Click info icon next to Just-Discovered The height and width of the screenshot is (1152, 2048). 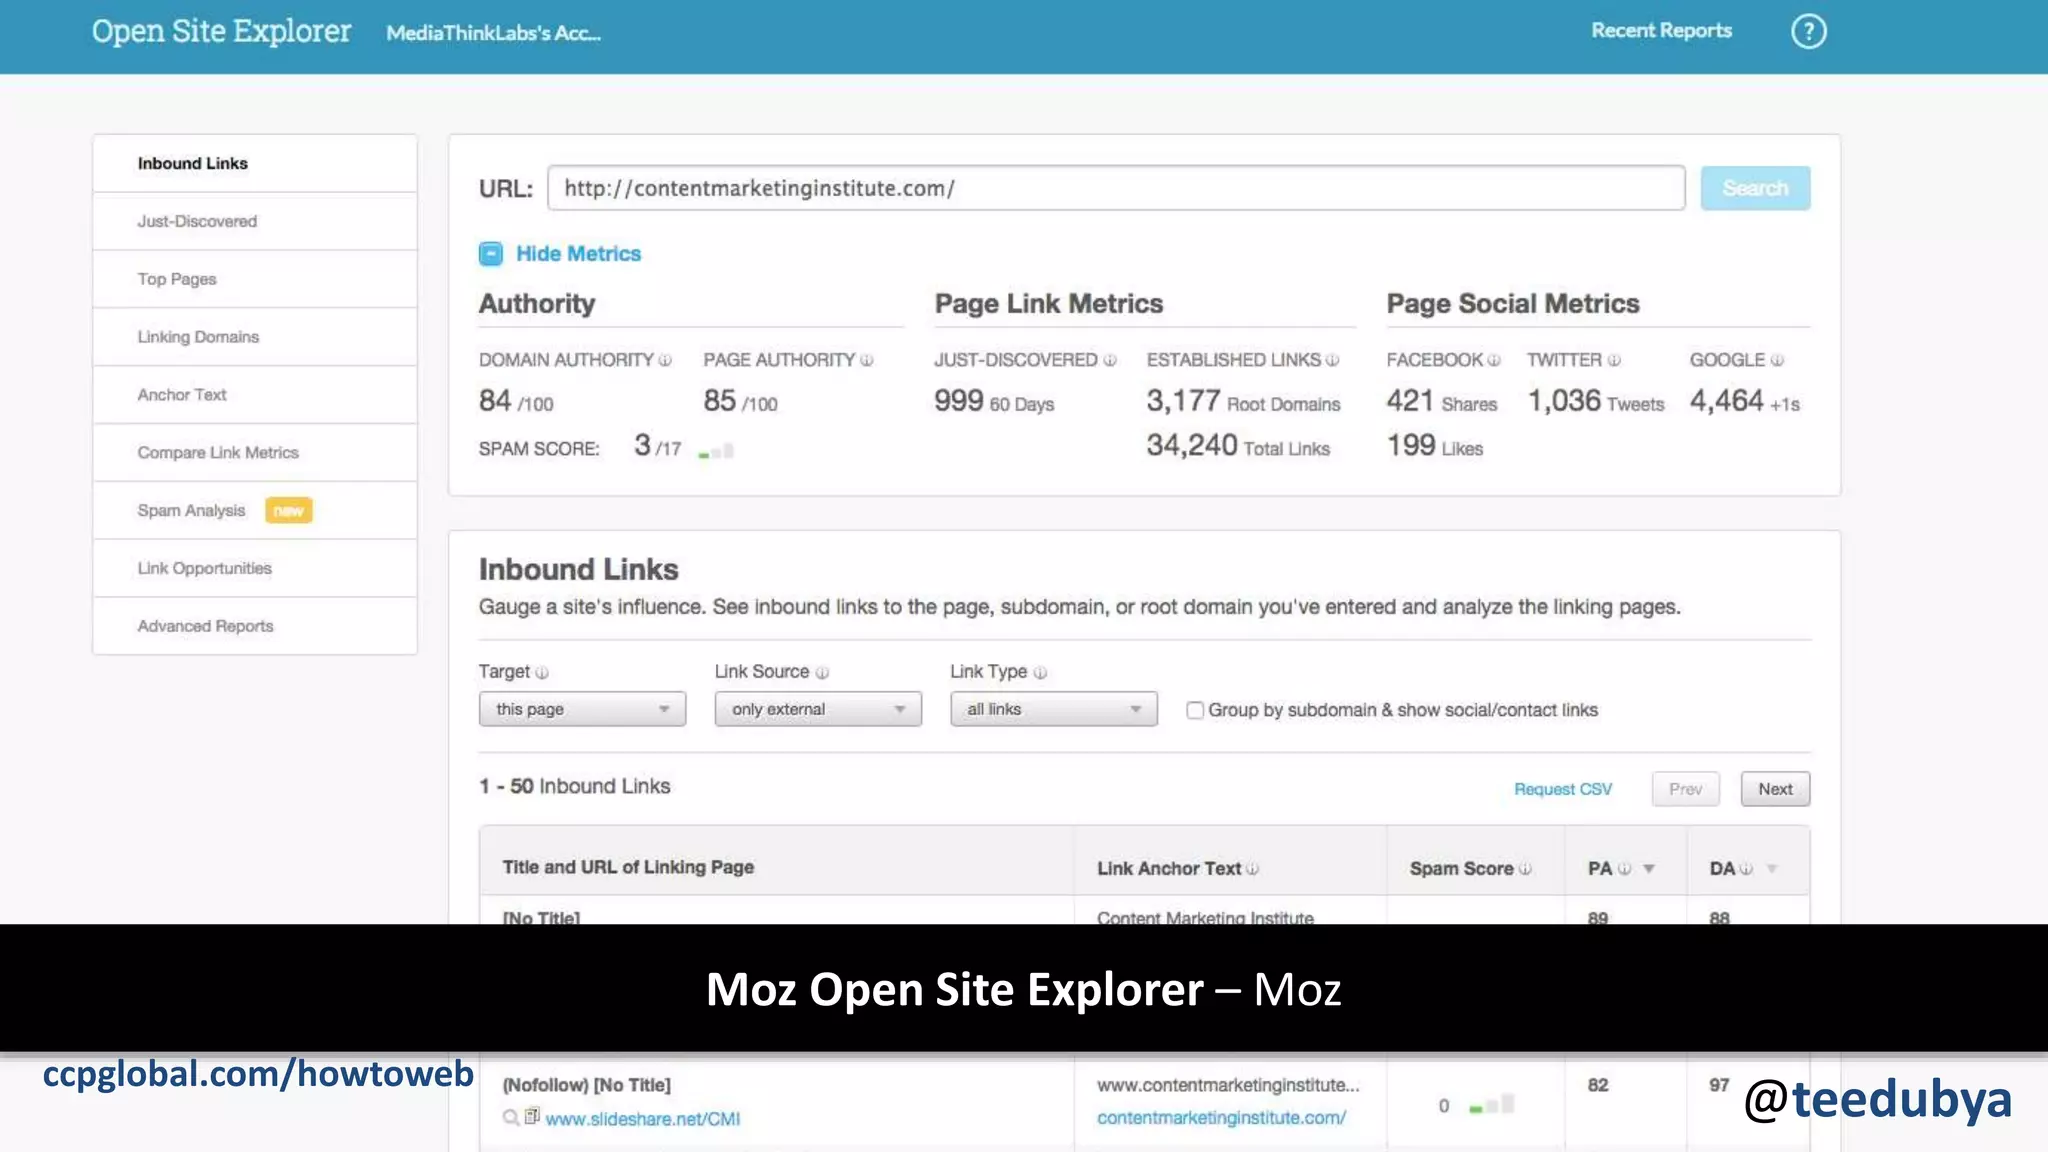(x=1110, y=360)
